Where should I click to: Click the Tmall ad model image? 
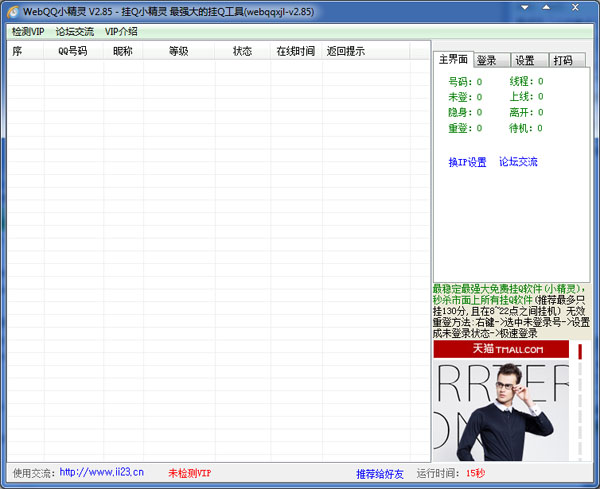[x=501, y=410]
